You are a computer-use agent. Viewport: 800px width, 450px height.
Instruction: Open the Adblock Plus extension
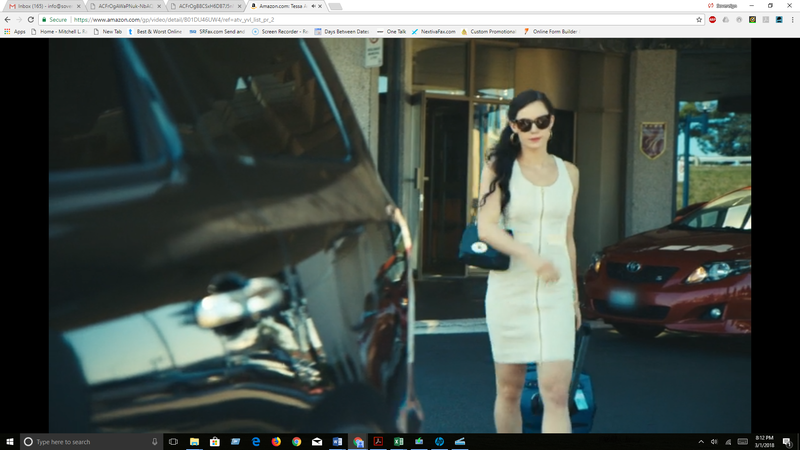[x=712, y=19]
